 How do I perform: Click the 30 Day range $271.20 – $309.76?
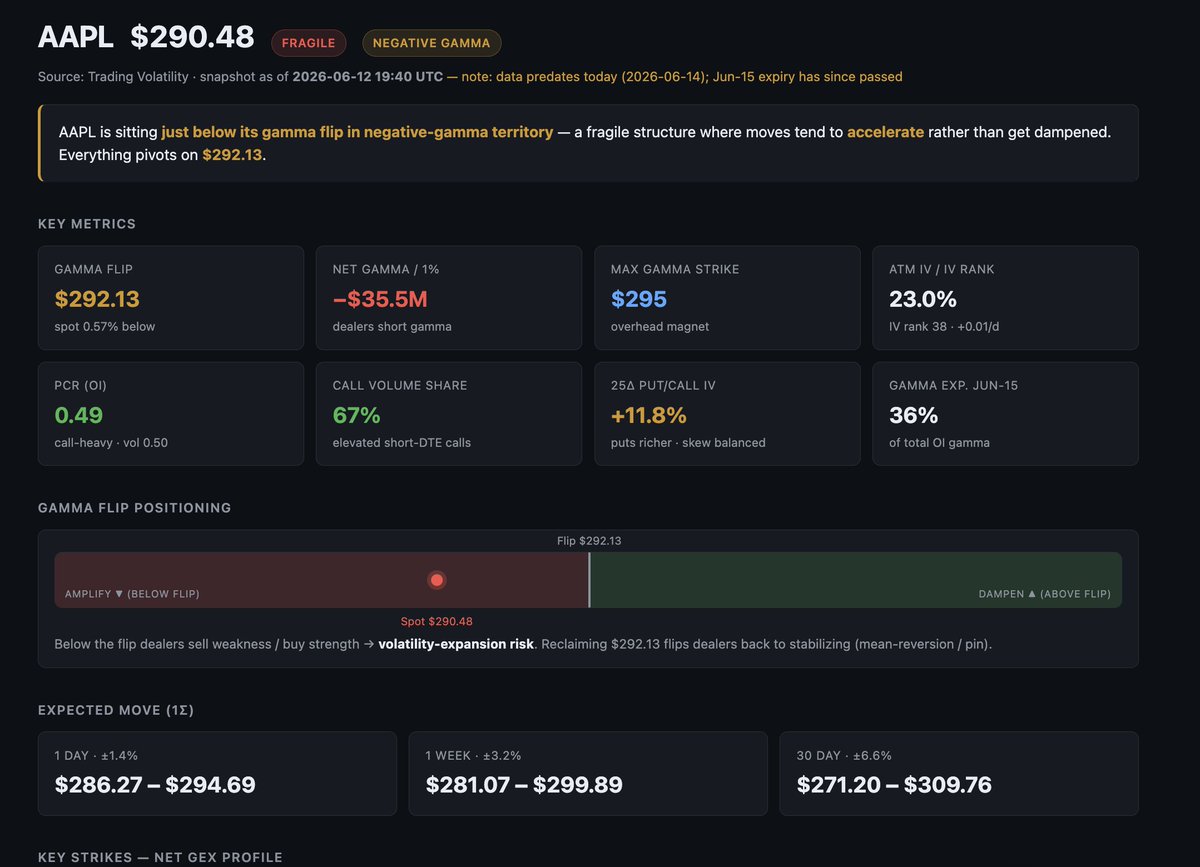[894, 785]
